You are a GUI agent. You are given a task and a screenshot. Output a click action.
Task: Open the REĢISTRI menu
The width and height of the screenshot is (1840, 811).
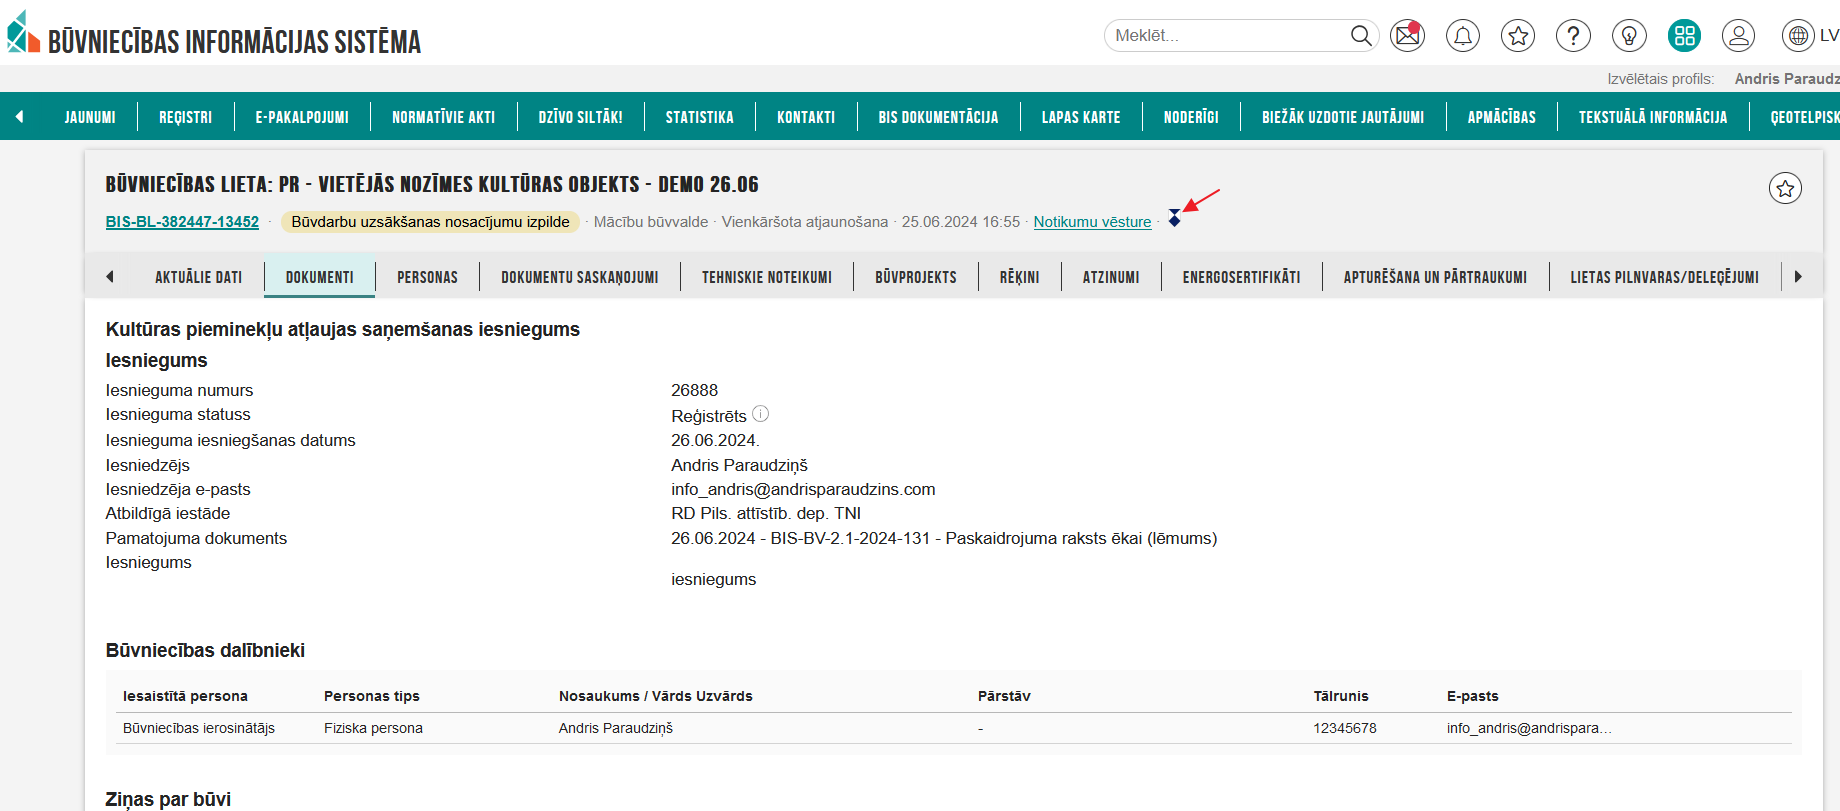pos(185,117)
